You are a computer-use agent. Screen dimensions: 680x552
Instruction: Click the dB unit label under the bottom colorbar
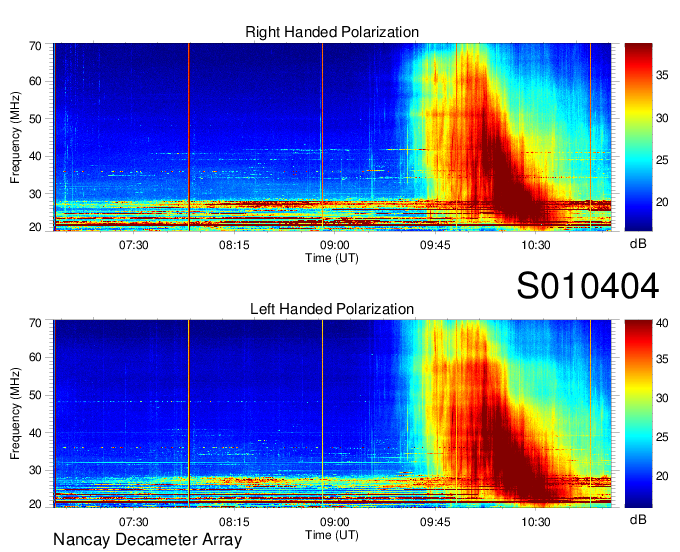click(638, 520)
